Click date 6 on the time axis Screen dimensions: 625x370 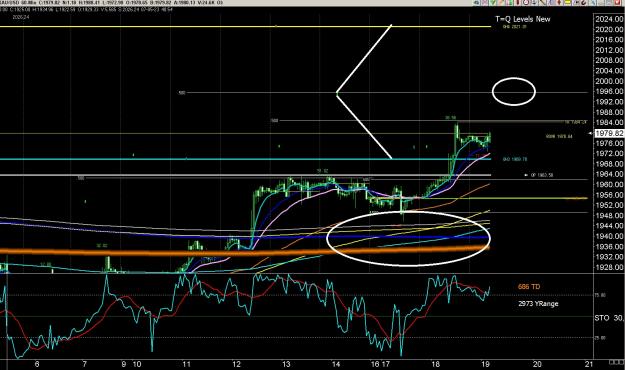(37, 364)
